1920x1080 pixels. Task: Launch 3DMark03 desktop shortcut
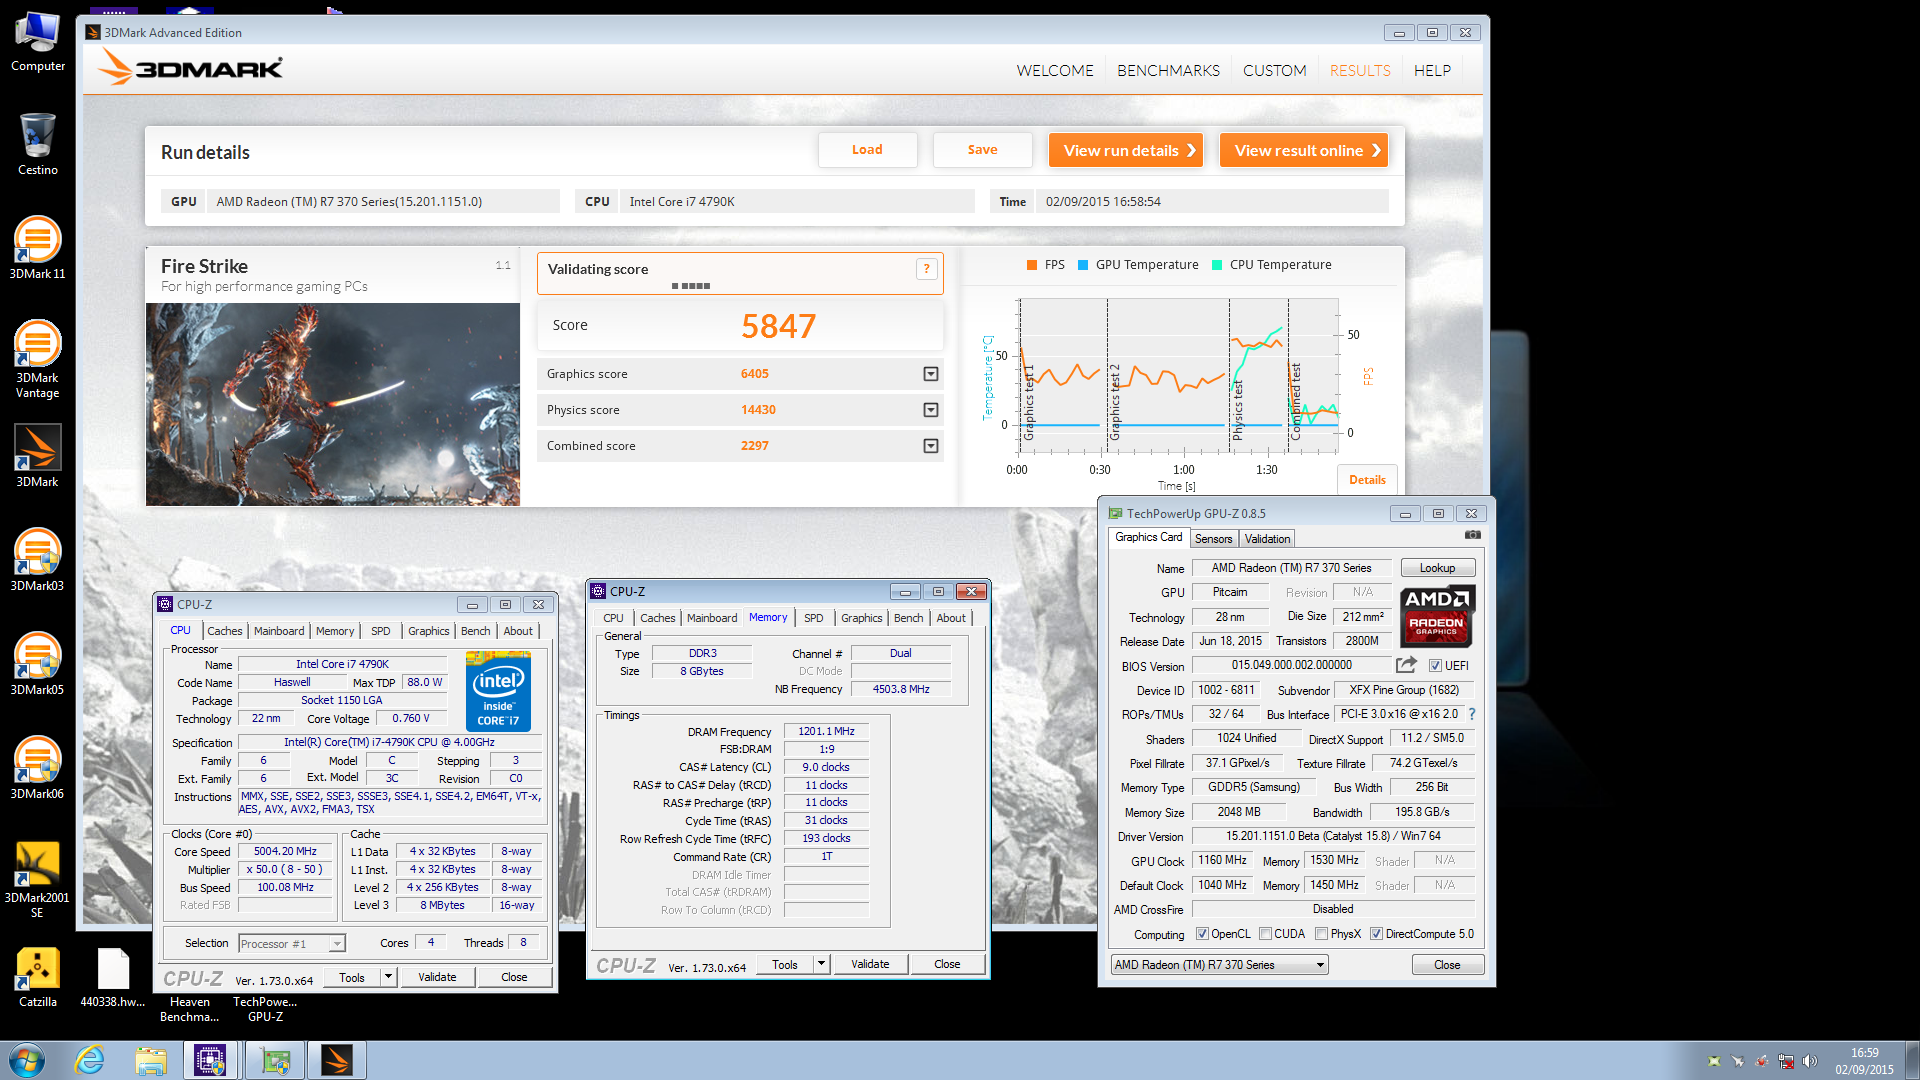(38, 559)
